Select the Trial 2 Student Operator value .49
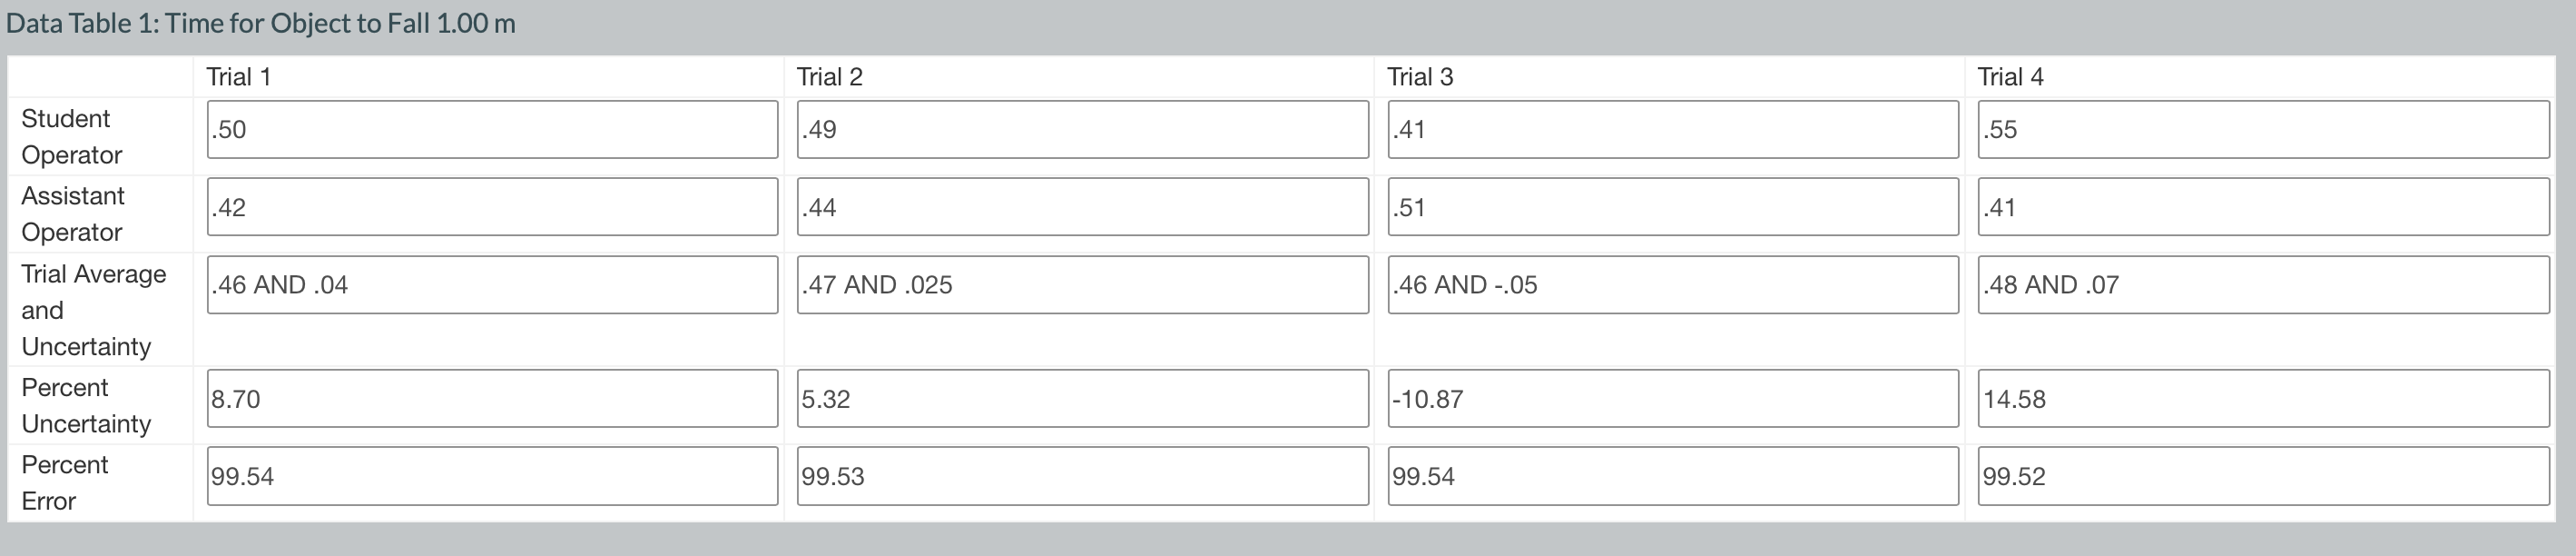The height and width of the screenshot is (556, 2576). pyautogui.click(x=1082, y=130)
